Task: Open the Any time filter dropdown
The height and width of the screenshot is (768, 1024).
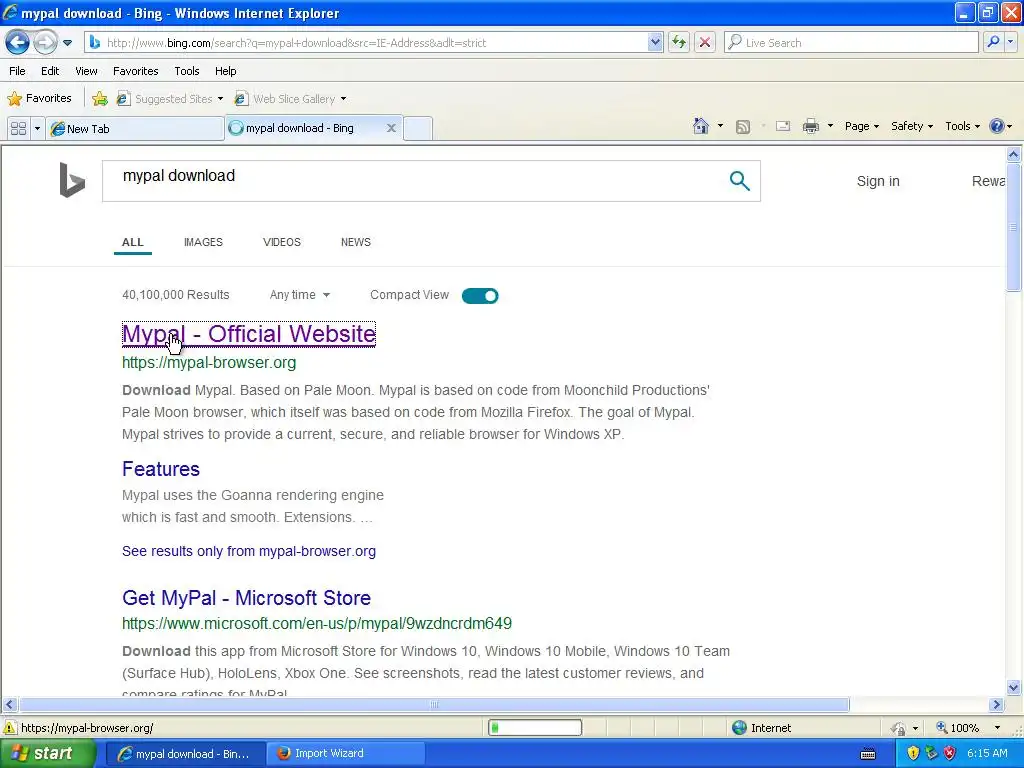Action: coord(300,295)
